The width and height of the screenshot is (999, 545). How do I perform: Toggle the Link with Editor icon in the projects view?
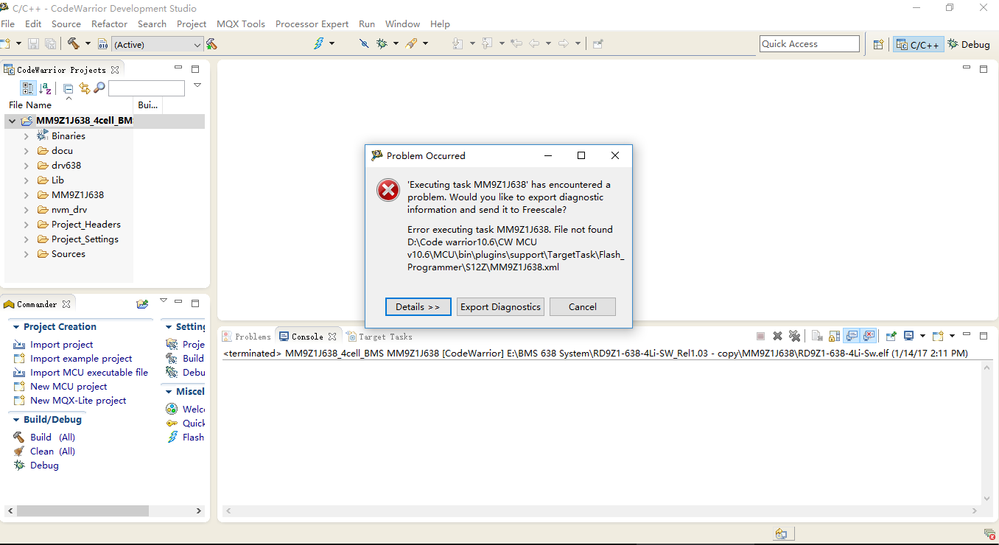click(x=84, y=88)
